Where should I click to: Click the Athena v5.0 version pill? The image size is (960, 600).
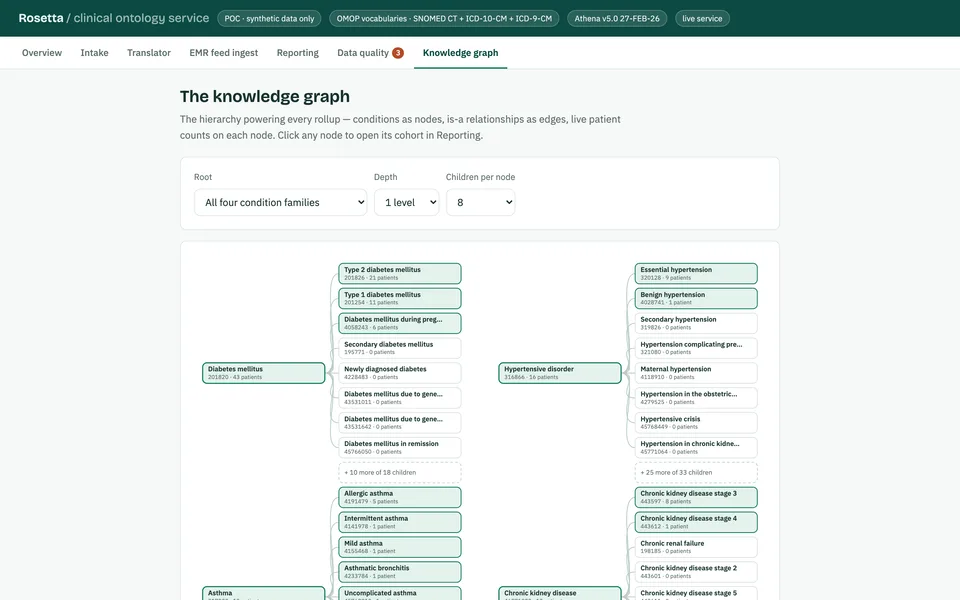[617, 18]
